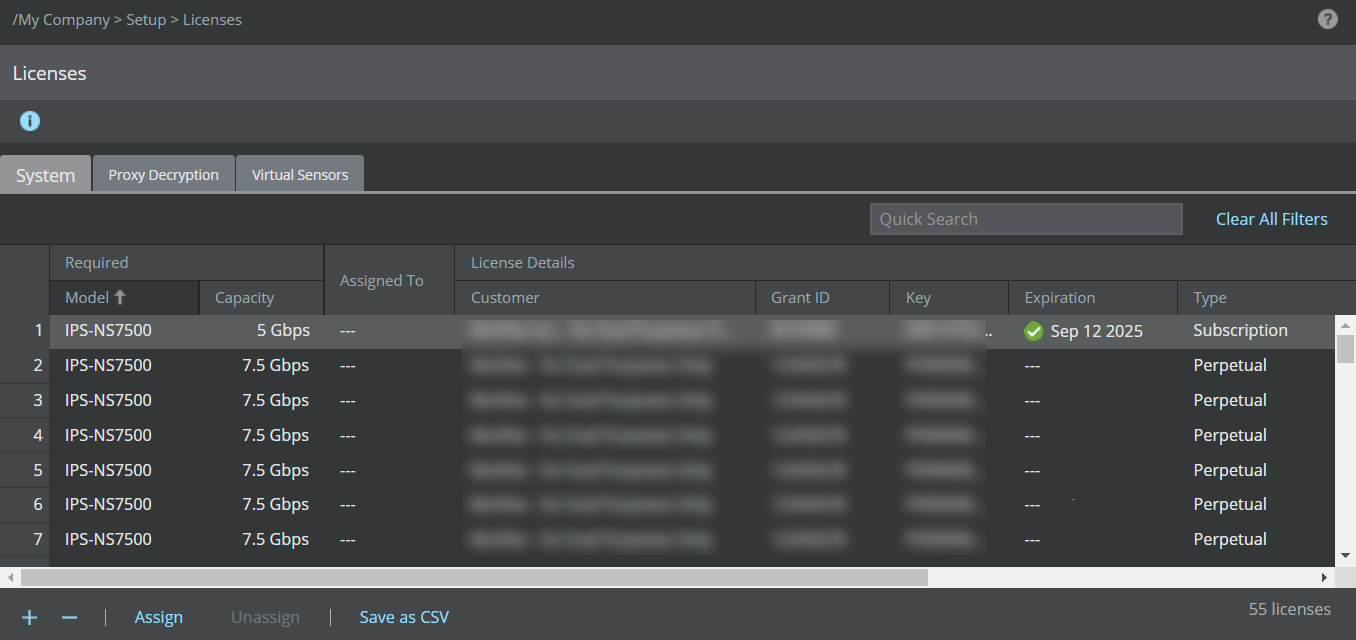1356x640 pixels.
Task: Open the help question mark icon
Action: tap(1327, 19)
